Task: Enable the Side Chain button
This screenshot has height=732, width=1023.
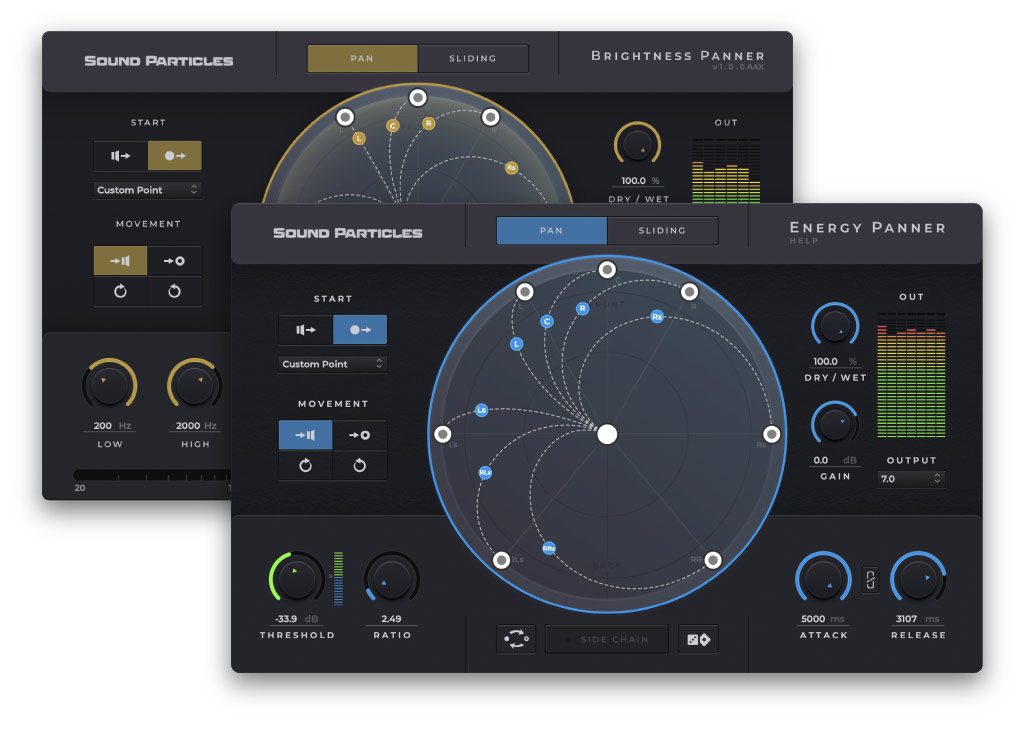Action: pyautogui.click(x=607, y=639)
